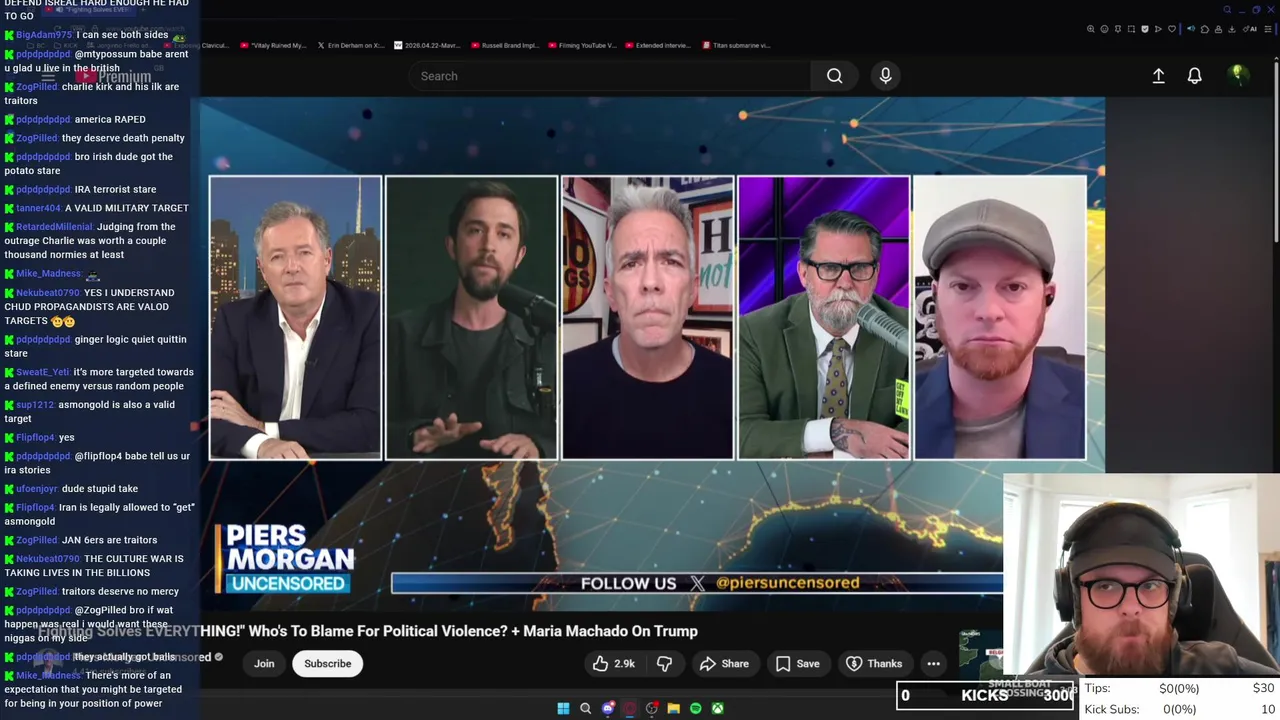Click the Join channel button

[x=264, y=663]
